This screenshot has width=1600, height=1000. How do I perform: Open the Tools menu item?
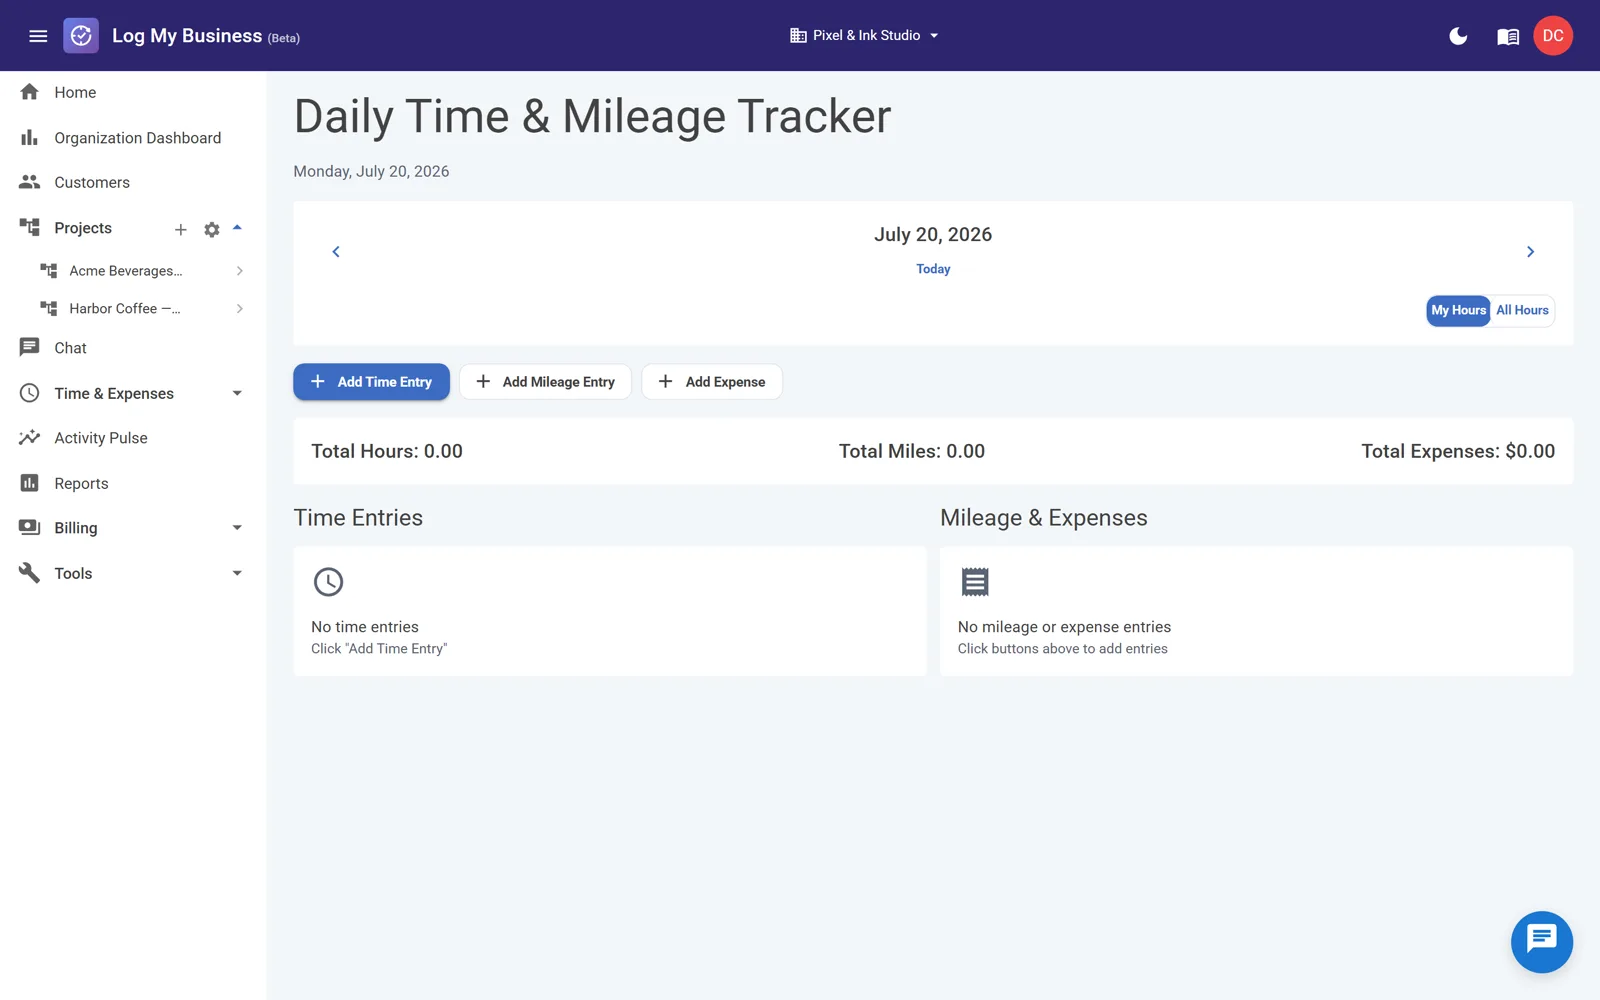(73, 573)
